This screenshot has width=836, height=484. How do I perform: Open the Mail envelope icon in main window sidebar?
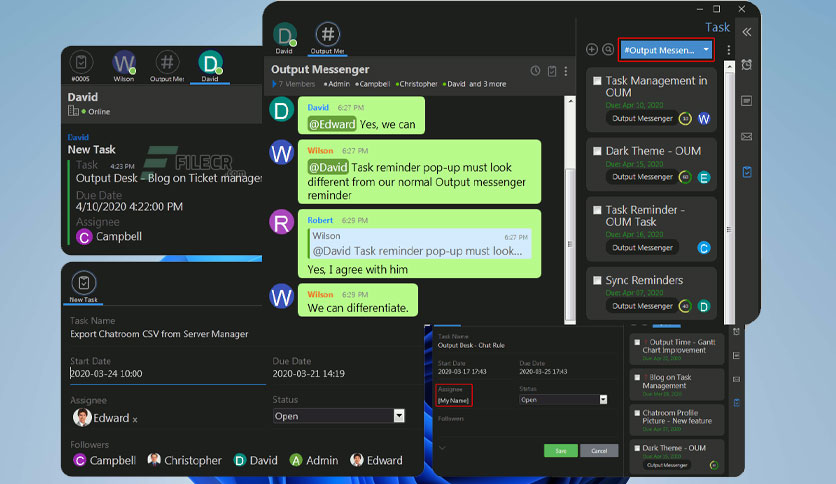tap(746, 136)
